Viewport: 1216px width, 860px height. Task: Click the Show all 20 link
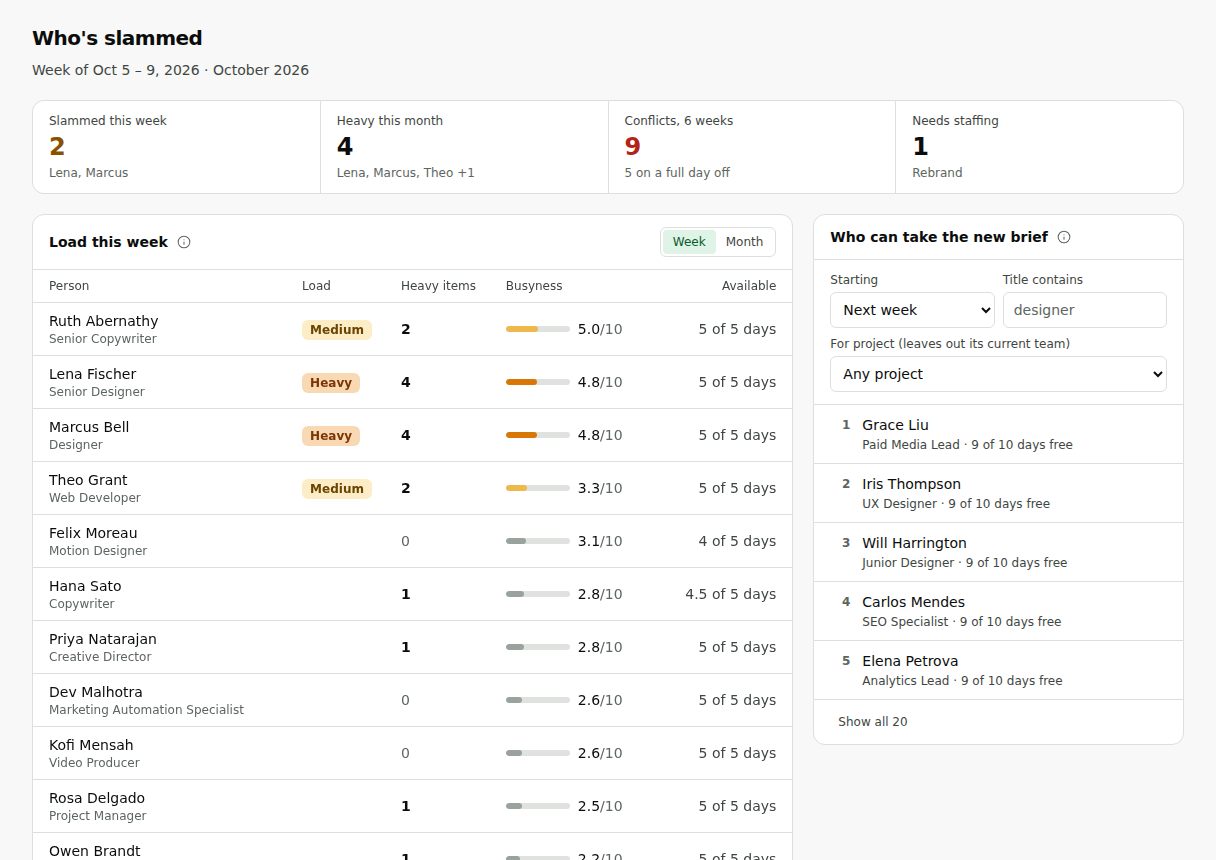click(873, 722)
